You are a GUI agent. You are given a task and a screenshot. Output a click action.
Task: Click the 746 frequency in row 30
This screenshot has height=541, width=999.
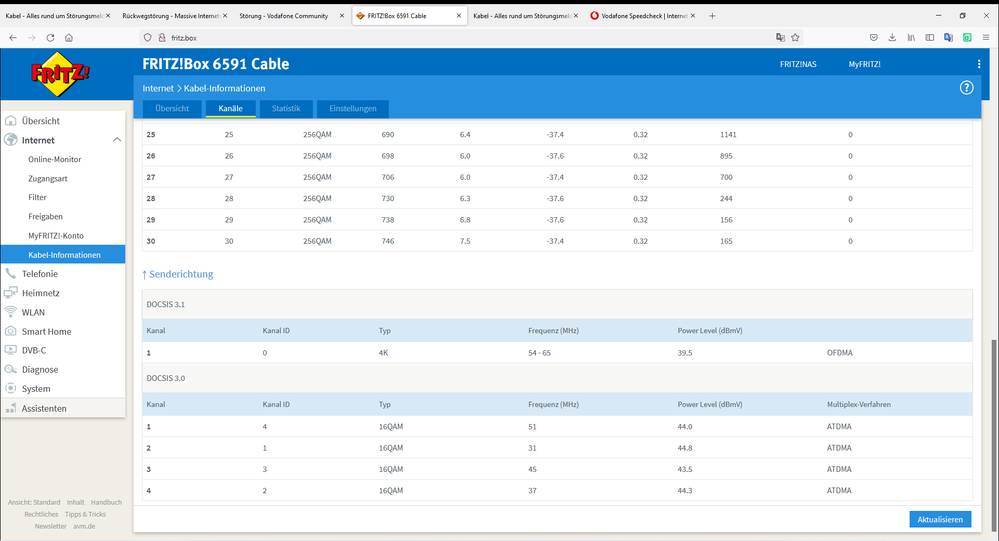click(x=388, y=241)
